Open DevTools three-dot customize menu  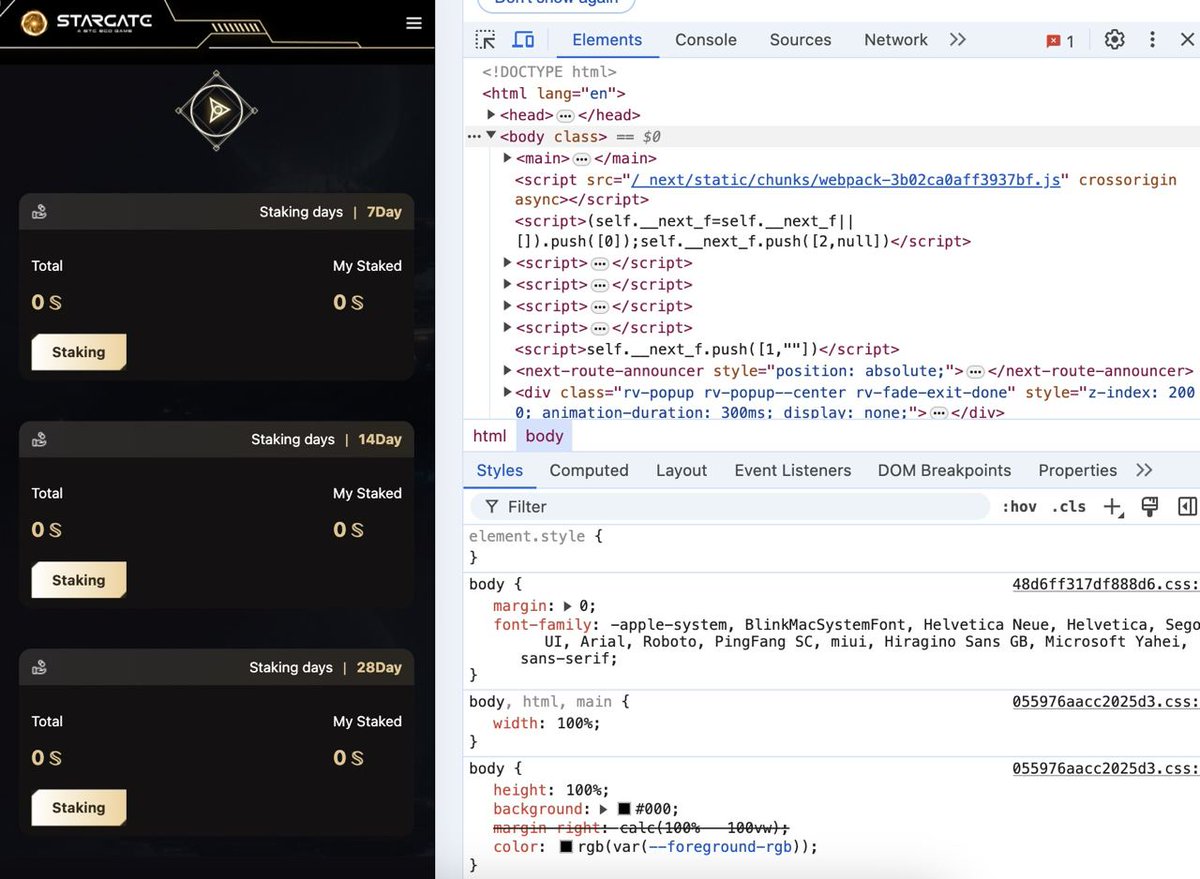pyautogui.click(x=1152, y=40)
